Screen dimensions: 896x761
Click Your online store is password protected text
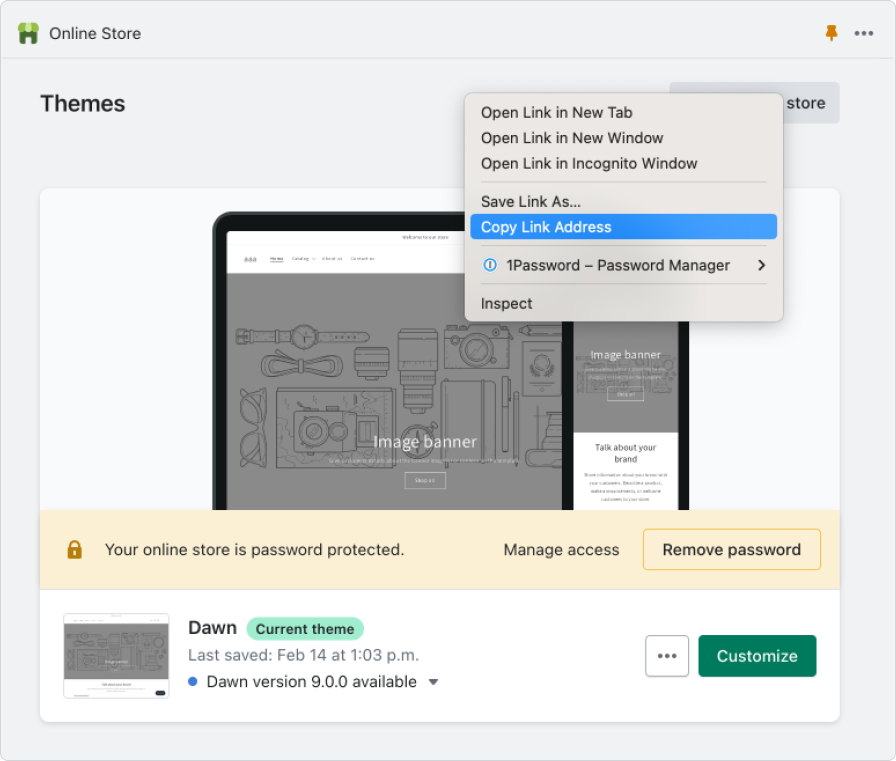(254, 550)
